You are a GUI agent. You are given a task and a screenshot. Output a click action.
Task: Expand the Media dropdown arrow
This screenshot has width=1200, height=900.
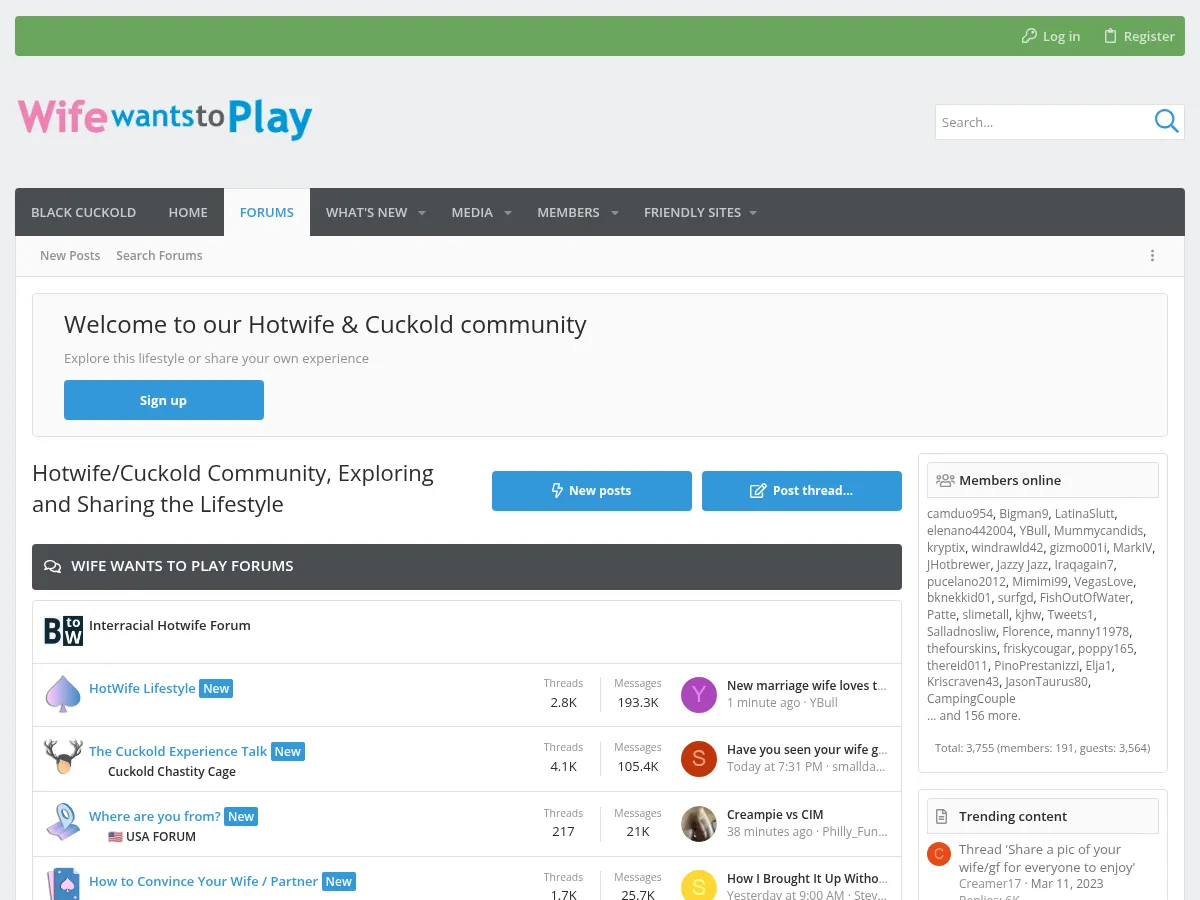point(507,212)
